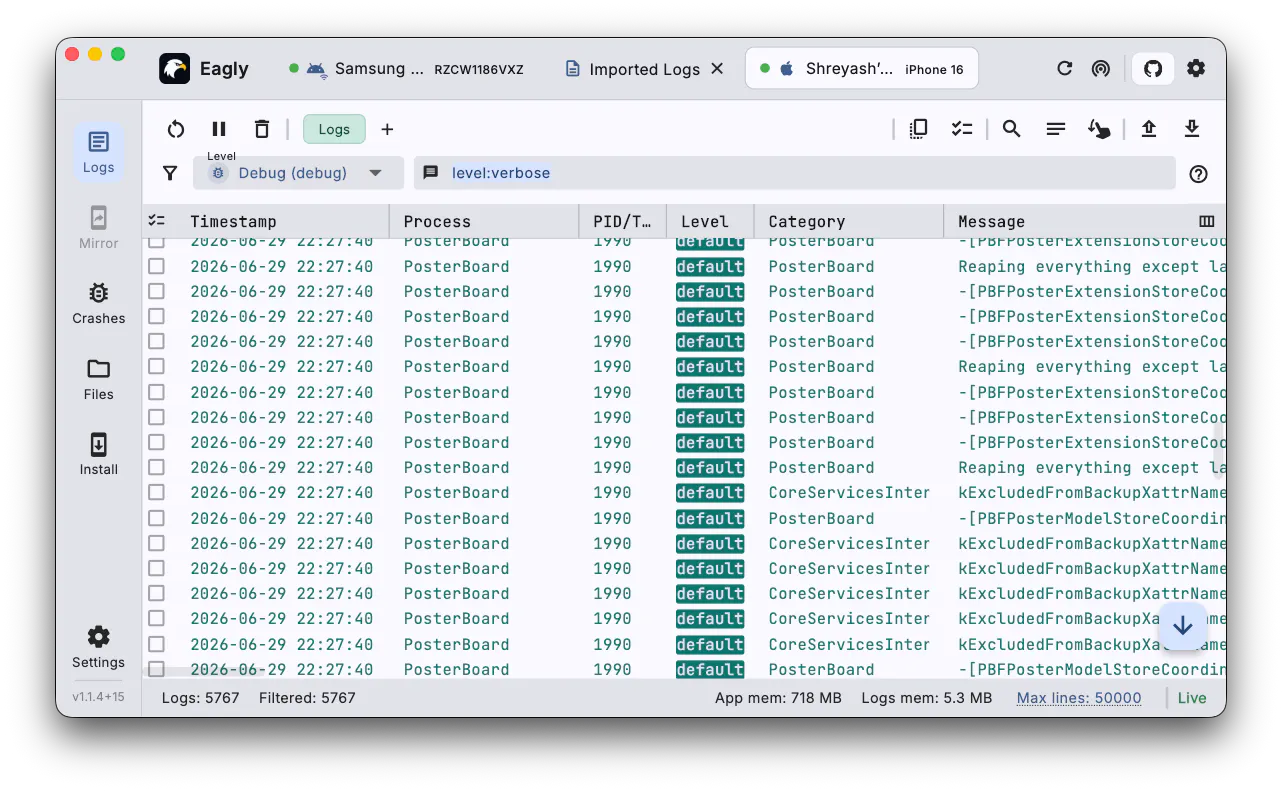Screen dimensions: 1282x791
Task: Click the touch scroll hand icon
Action: (x=1099, y=129)
